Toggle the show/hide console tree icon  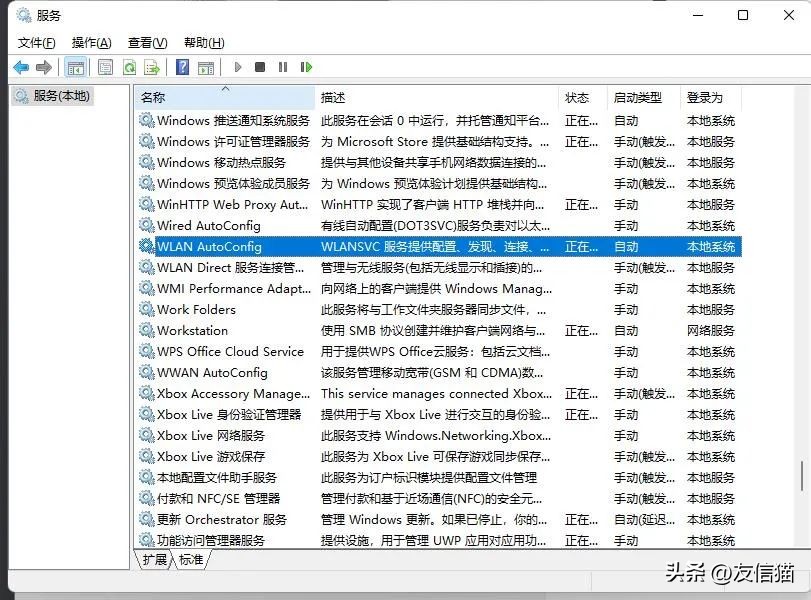(x=75, y=67)
